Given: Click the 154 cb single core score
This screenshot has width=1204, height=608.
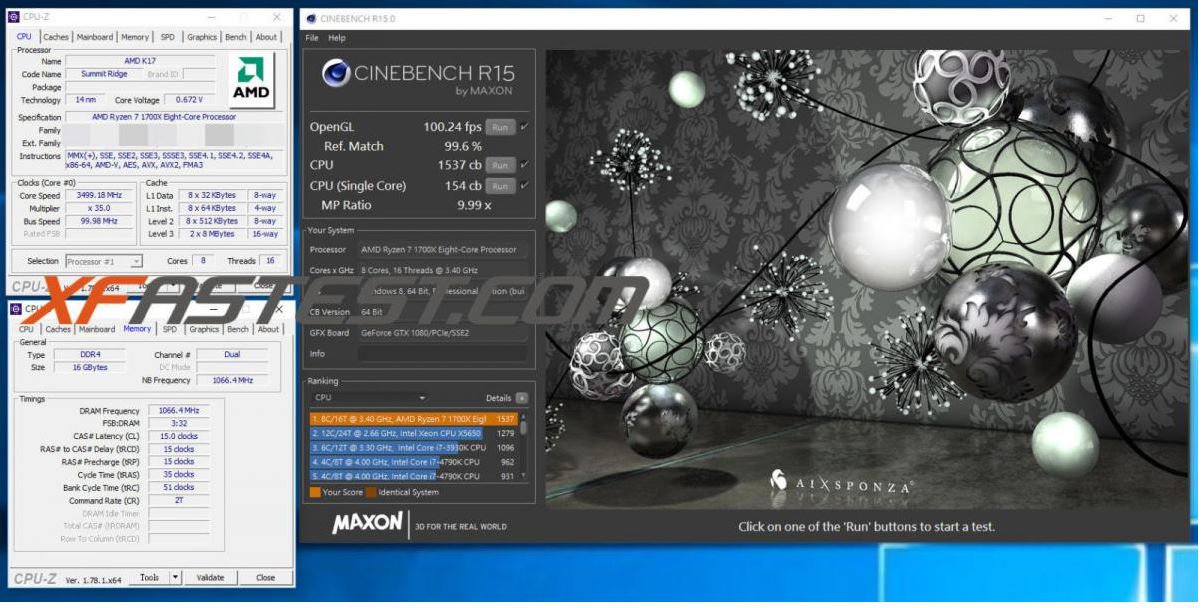Looking at the screenshot, I should coord(463,185).
